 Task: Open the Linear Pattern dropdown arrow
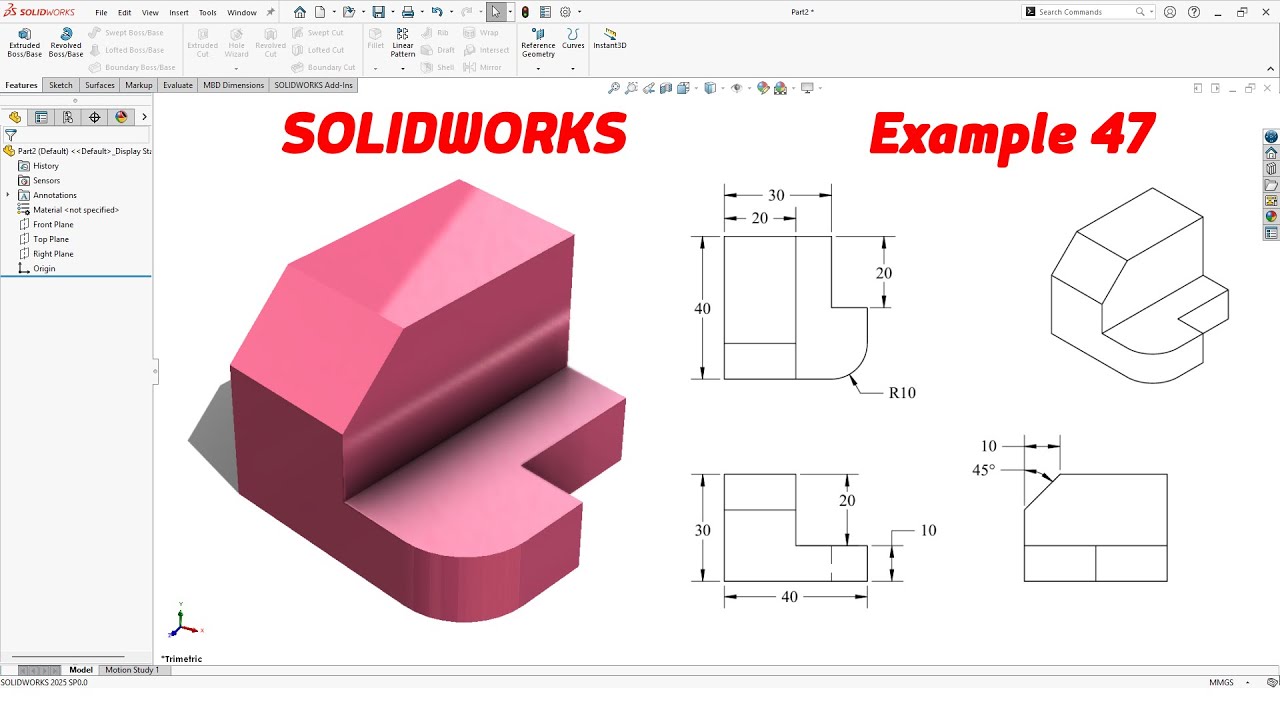(x=403, y=69)
